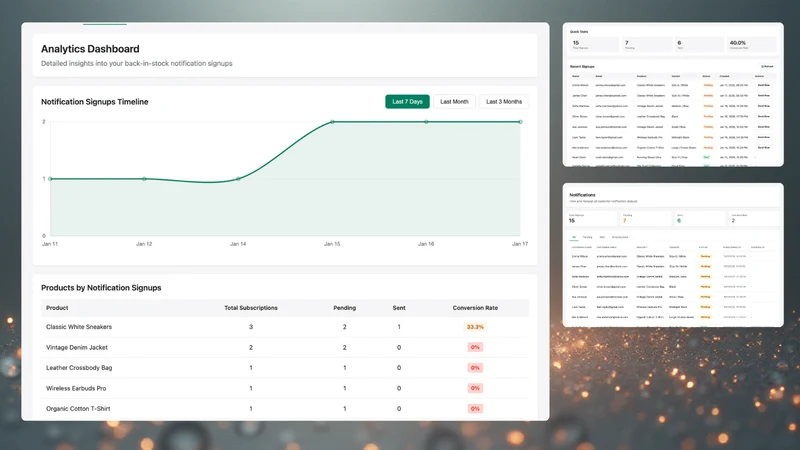Open the Pending tab in Notifications panel
The height and width of the screenshot is (450, 800).
coord(588,237)
